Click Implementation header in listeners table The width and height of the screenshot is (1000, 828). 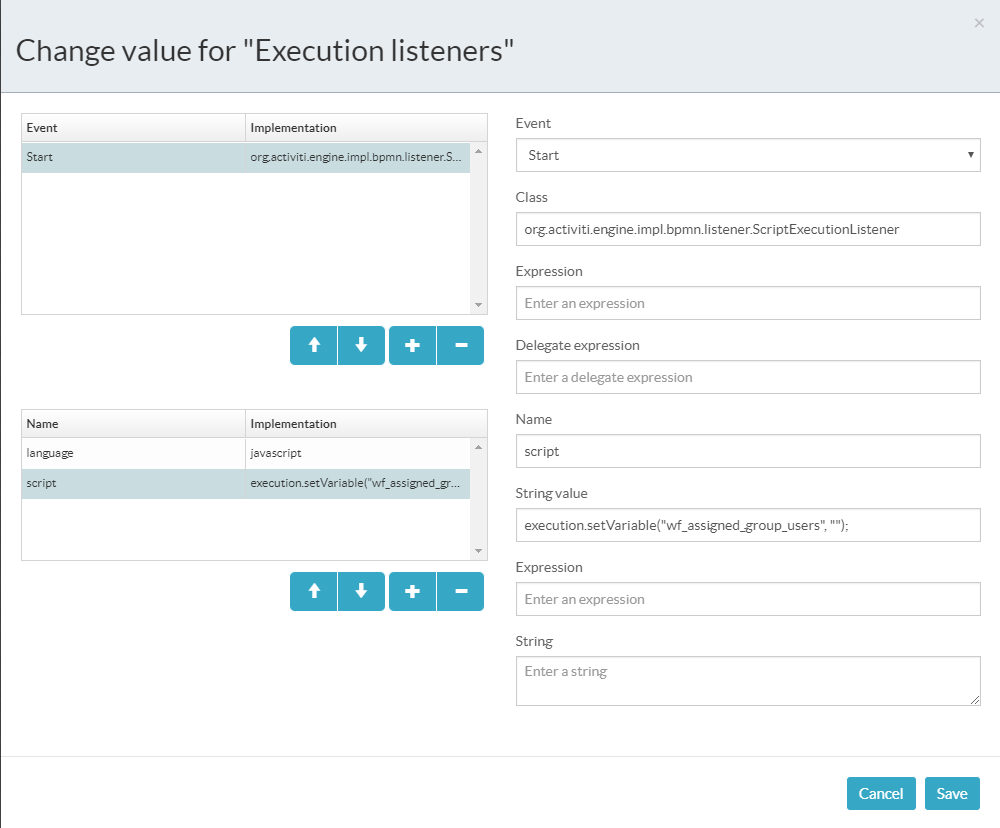(x=366, y=128)
